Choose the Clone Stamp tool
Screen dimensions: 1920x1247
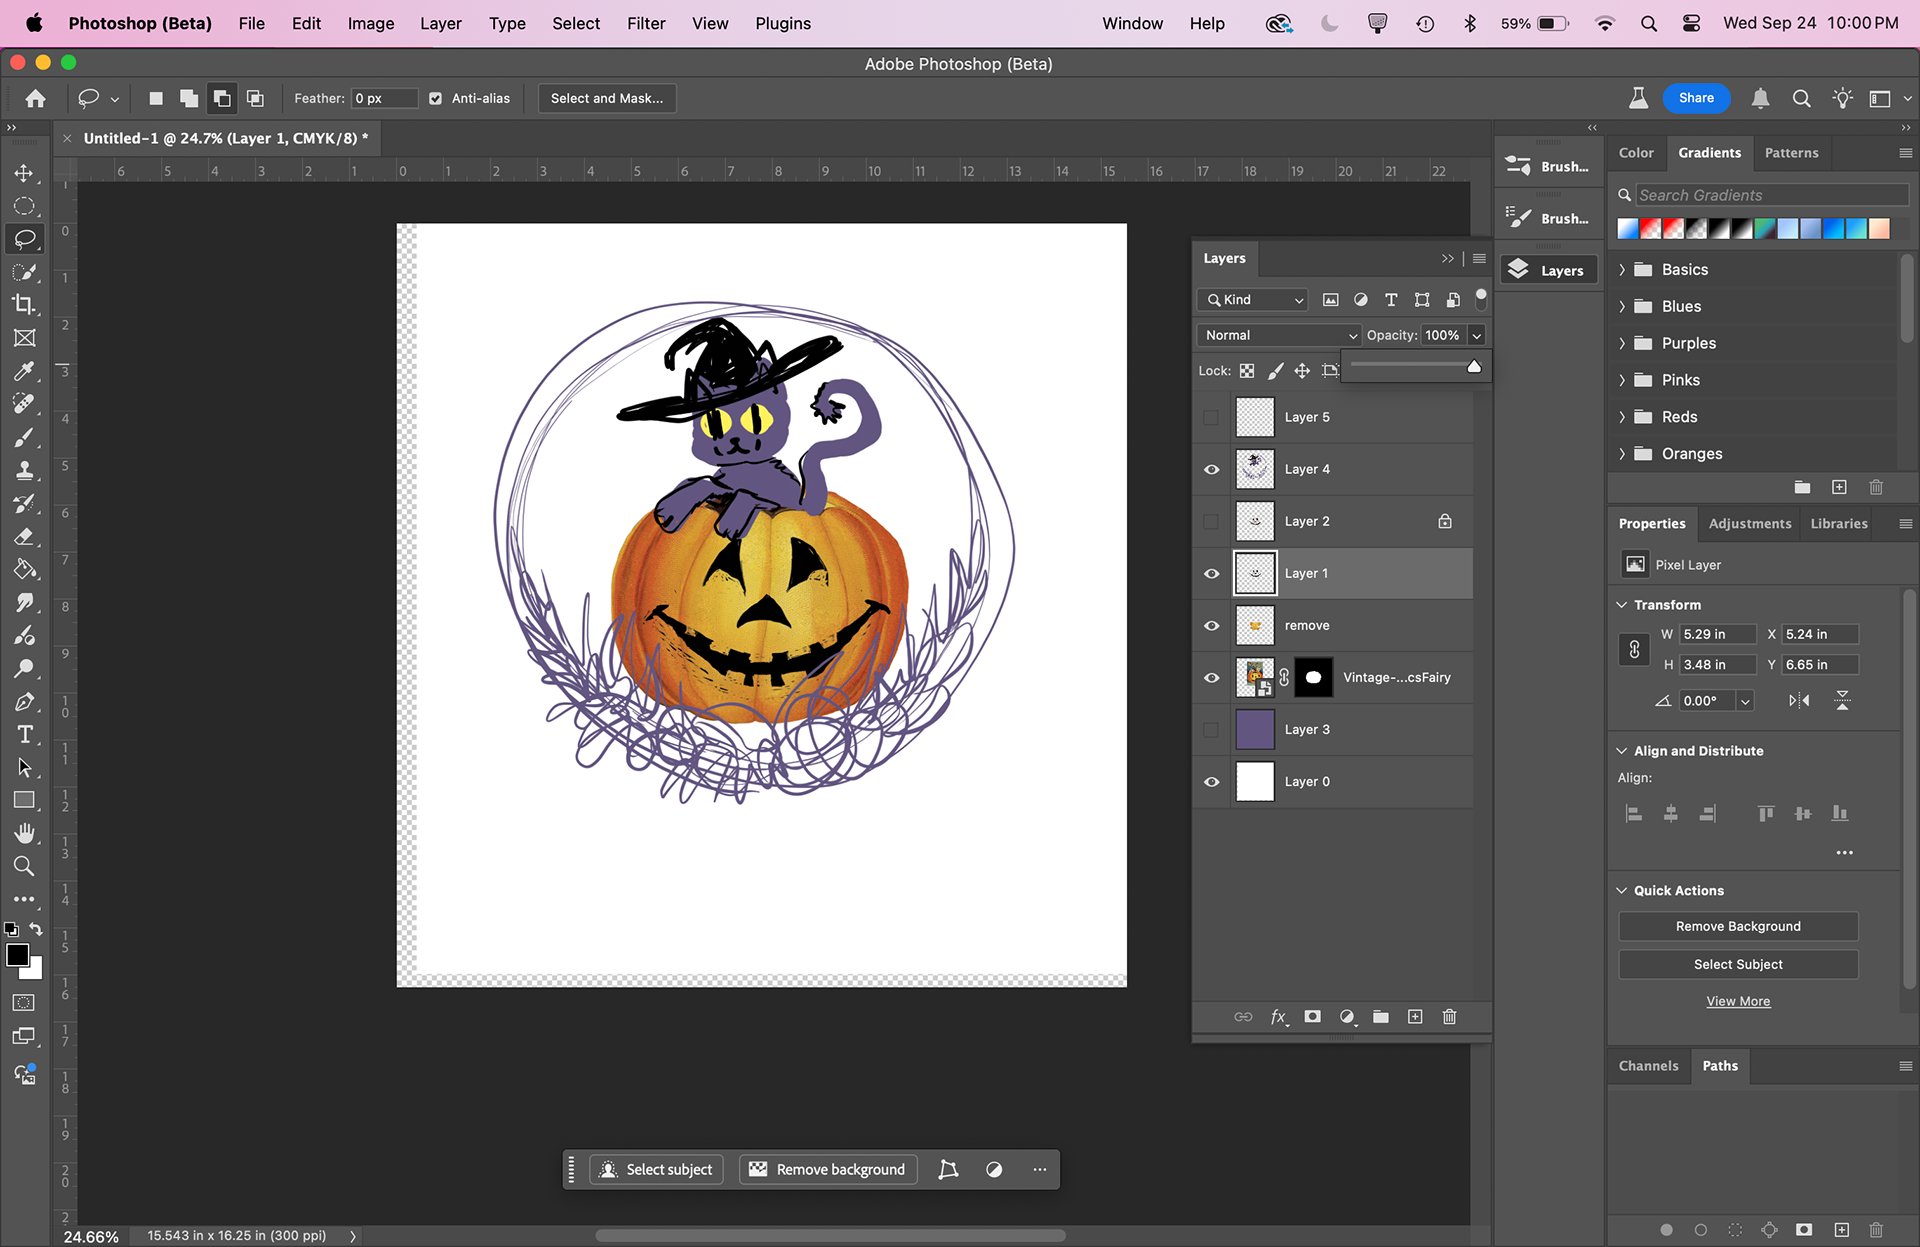click(25, 470)
